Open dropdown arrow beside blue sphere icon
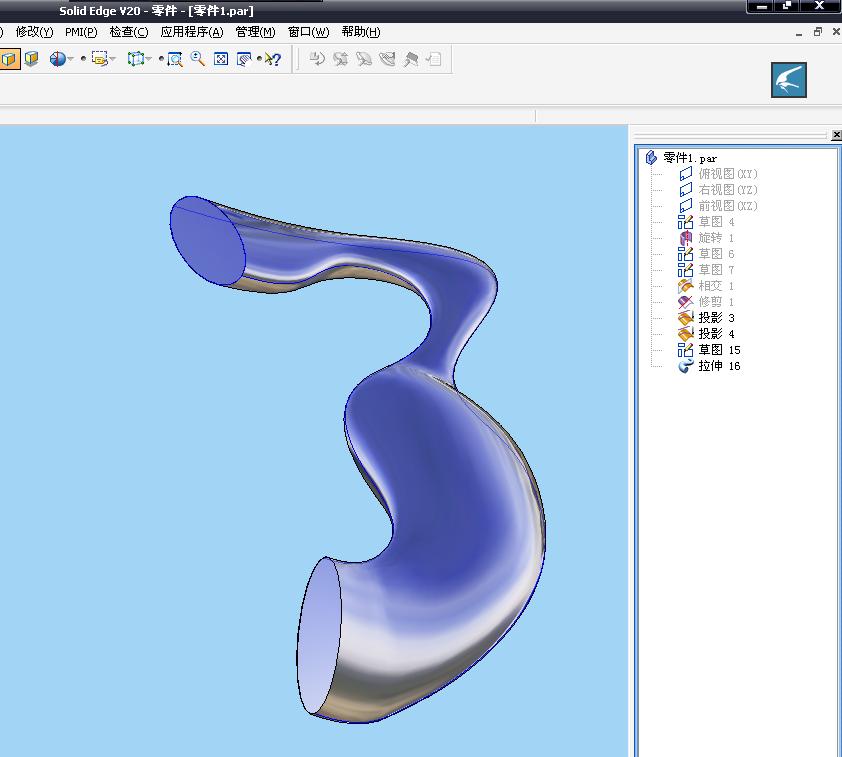842x757 pixels. [71, 59]
